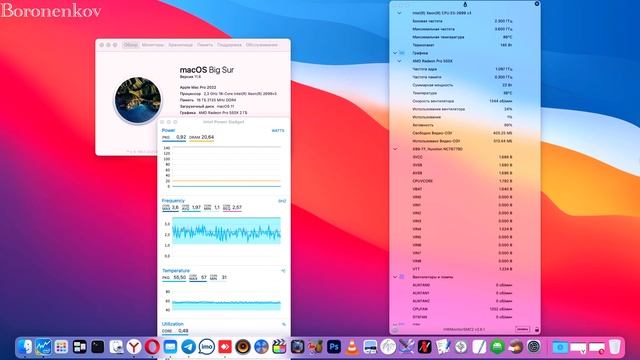Viewport: 640px width, 360px height.
Task: Collapse the Intel Xeon CPU section
Action: point(399,13)
